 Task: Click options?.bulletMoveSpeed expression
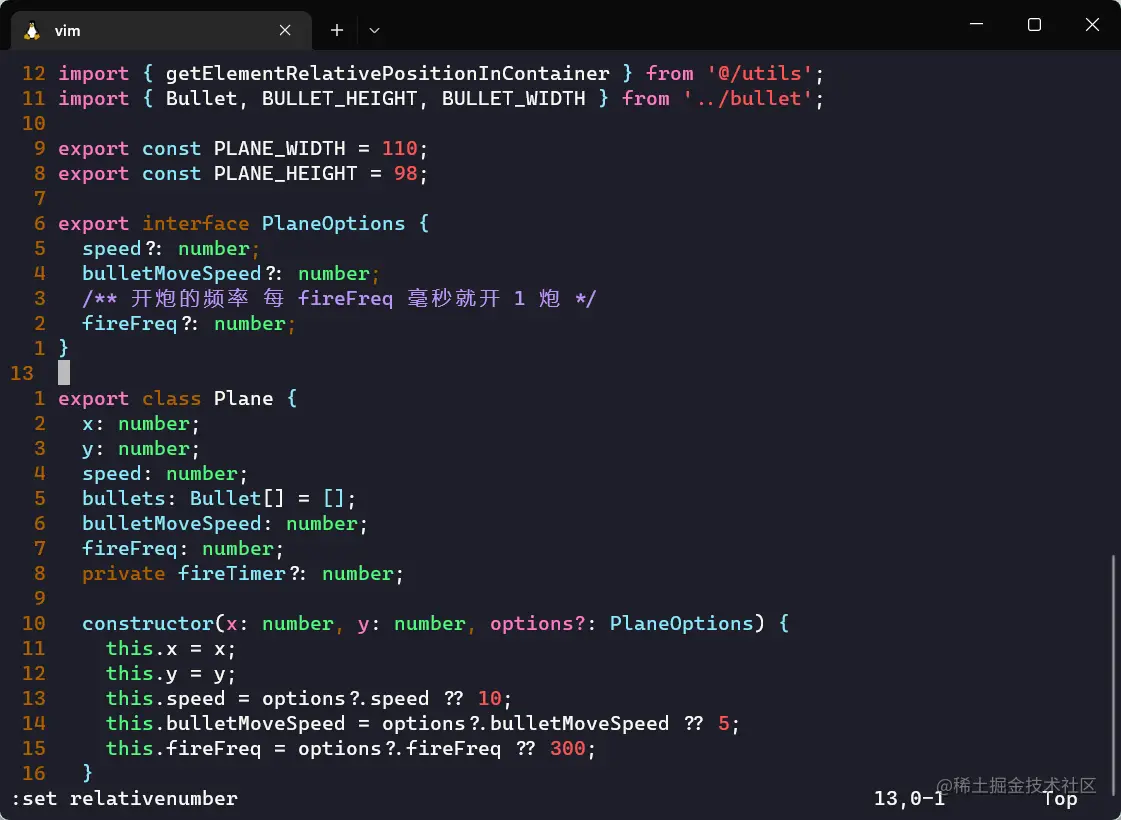point(525,723)
